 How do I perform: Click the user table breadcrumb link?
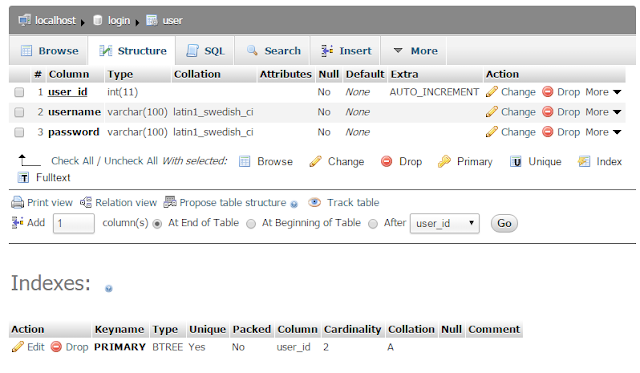coord(172,20)
